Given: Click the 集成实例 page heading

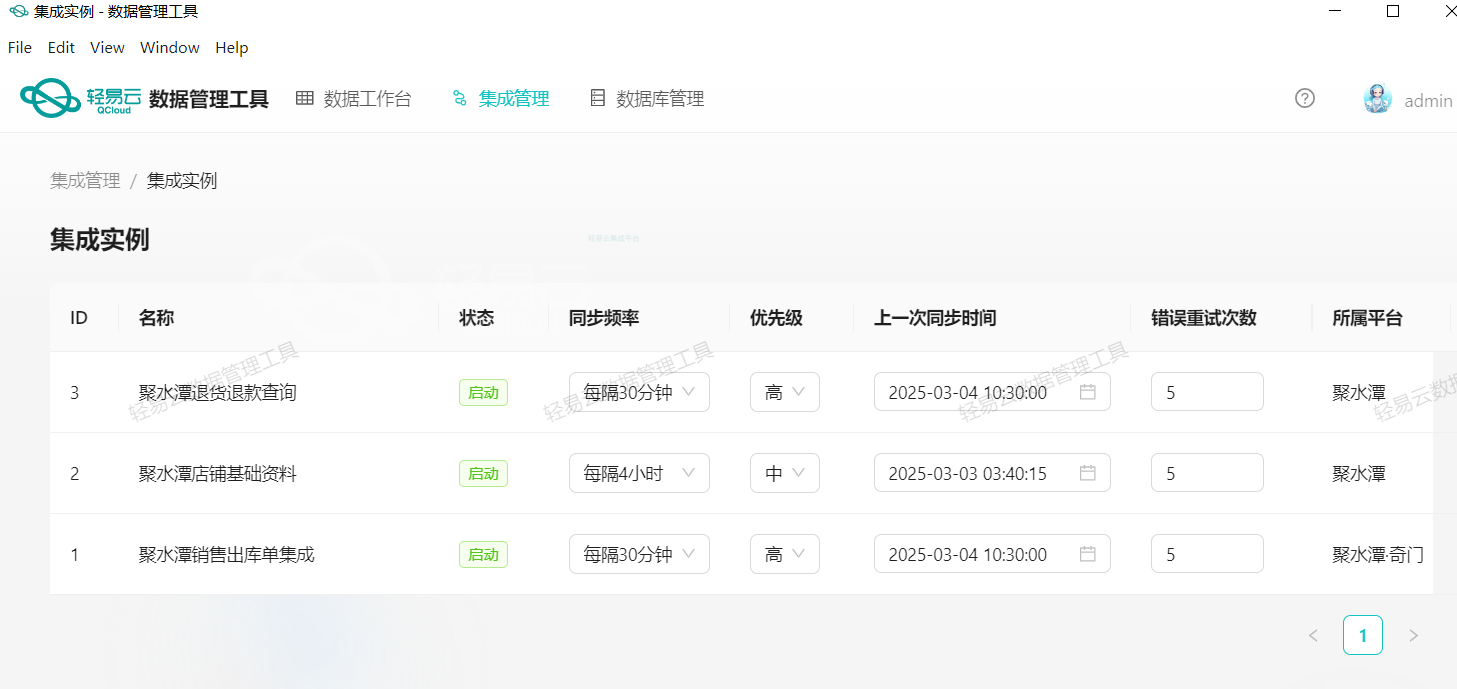Looking at the screenshot, I should [100, 240].
